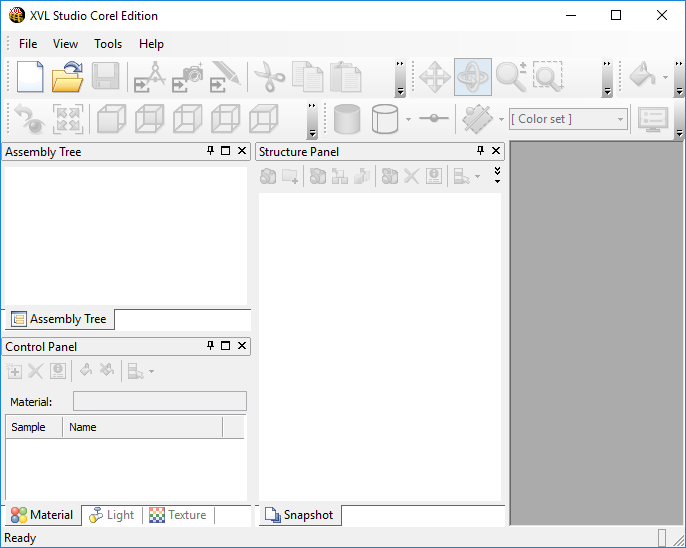Select the Rotate orbit view tool
This screenshot has height=548, width=686.
[x=472, y=77]
